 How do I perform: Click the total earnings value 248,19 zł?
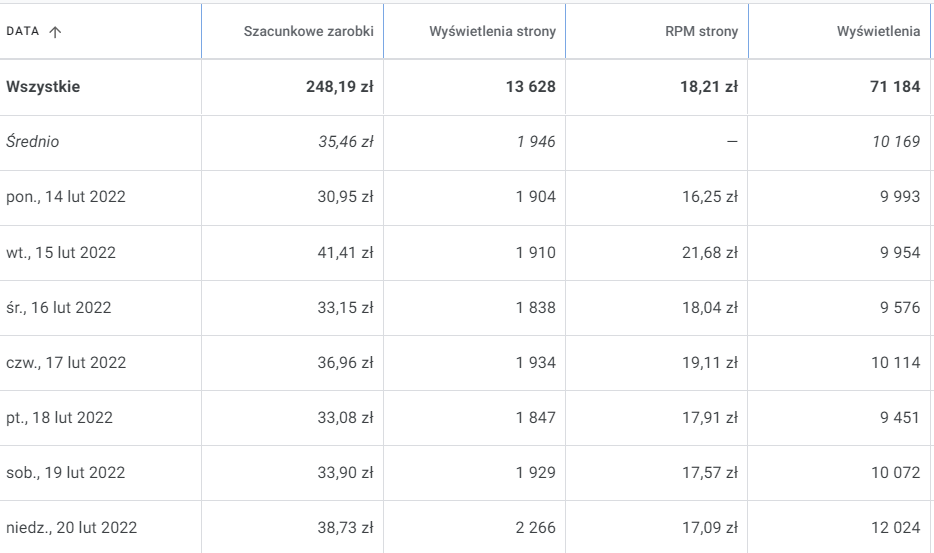point(339,87)
